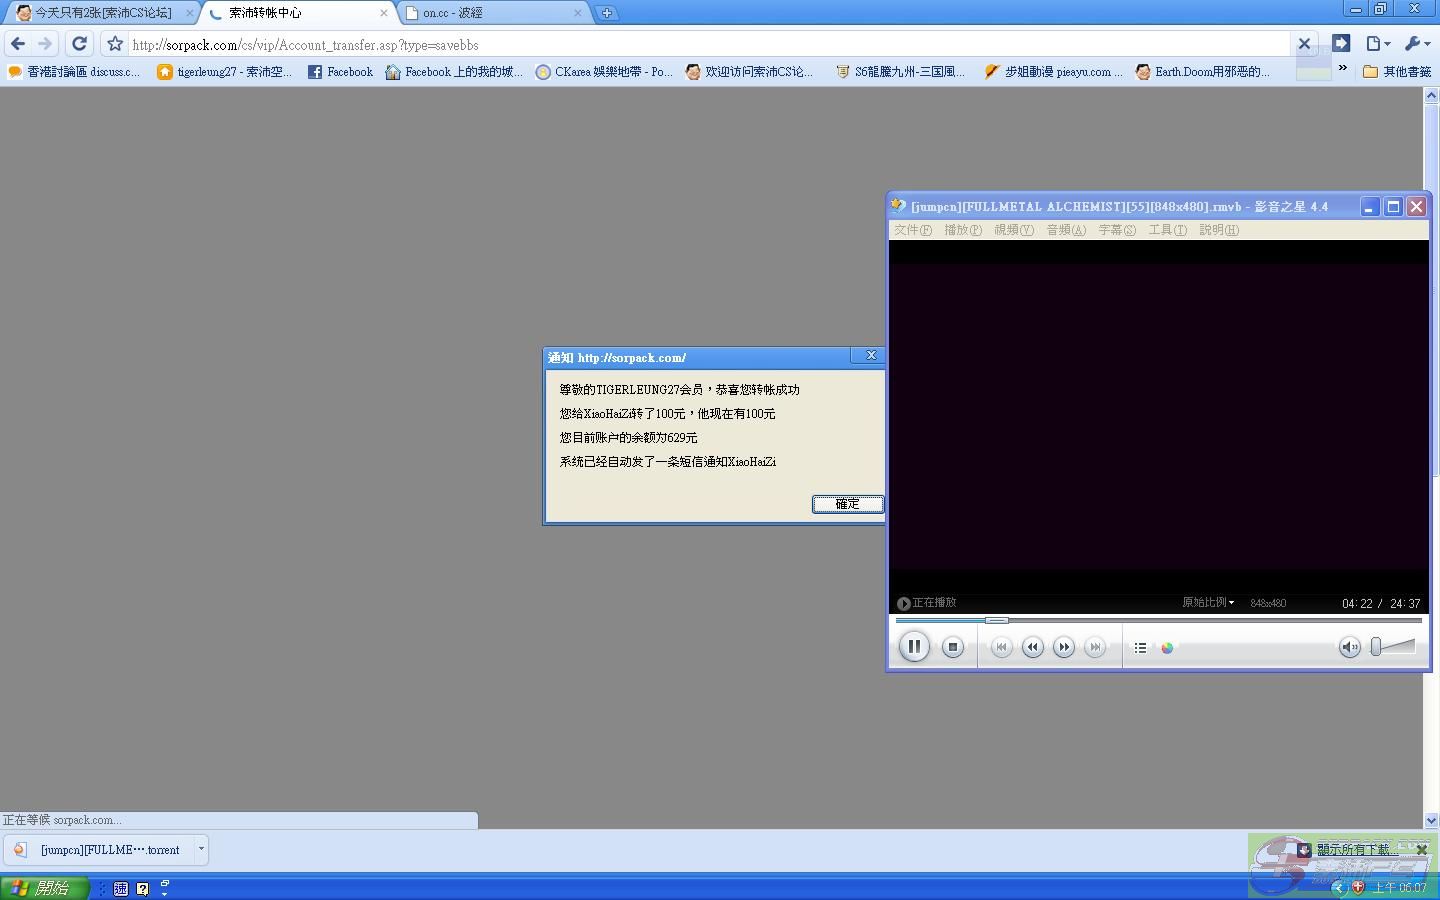Open the Facebook bookmark link

pos(340,72)
